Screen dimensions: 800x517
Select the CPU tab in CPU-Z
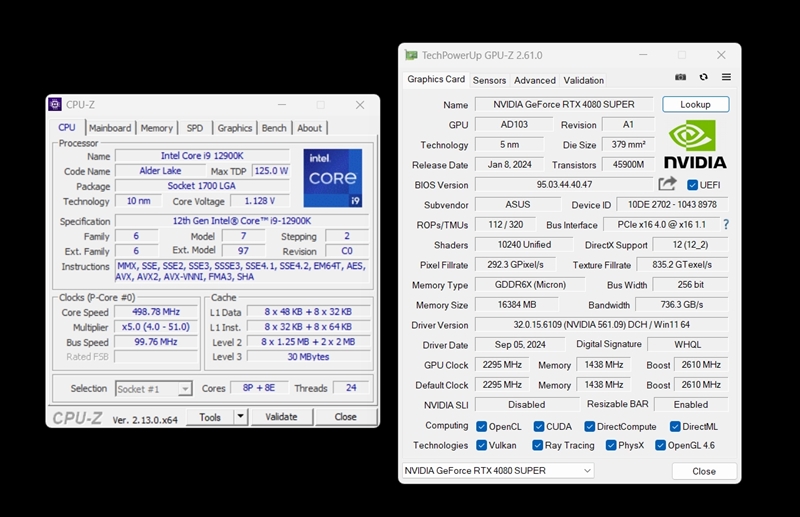(x=67, y=128)
